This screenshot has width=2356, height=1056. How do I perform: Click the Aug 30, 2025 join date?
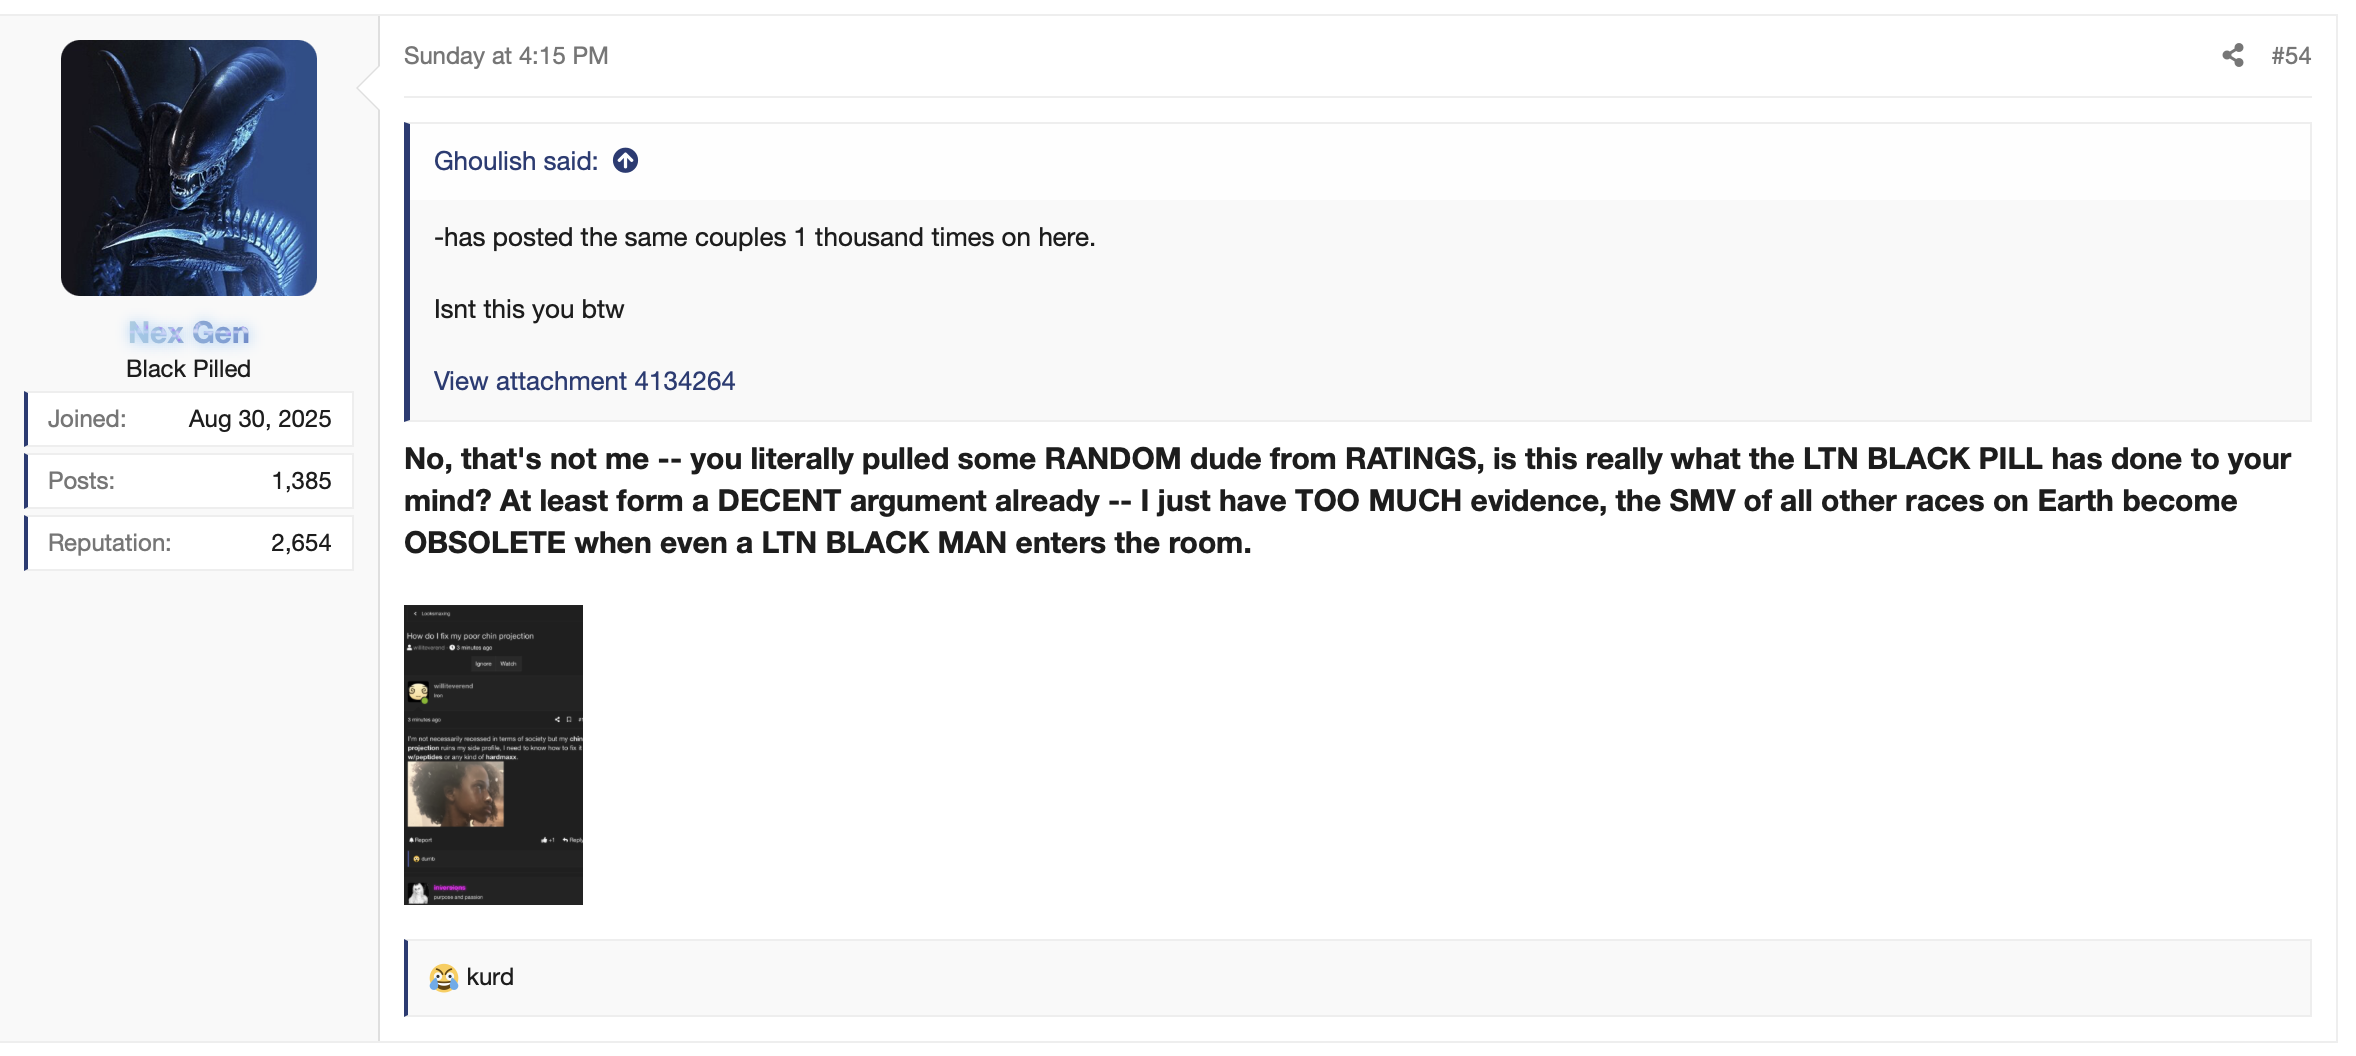260,419
